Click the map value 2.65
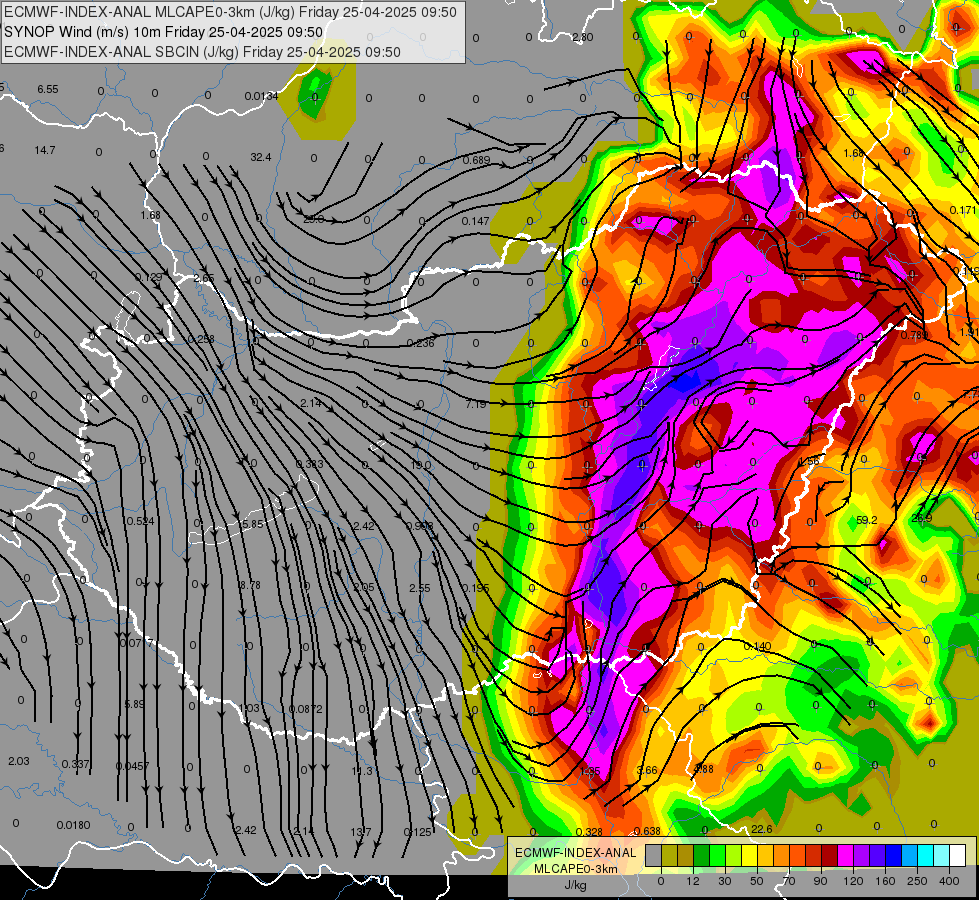Viewport: 979px width, 900px height. click(204, 278)
